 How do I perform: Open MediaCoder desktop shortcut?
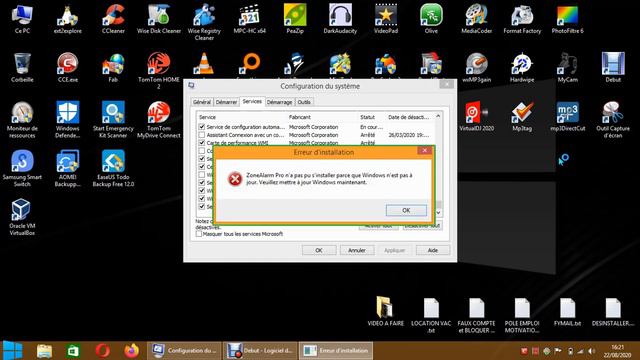(x=476, y=18)
